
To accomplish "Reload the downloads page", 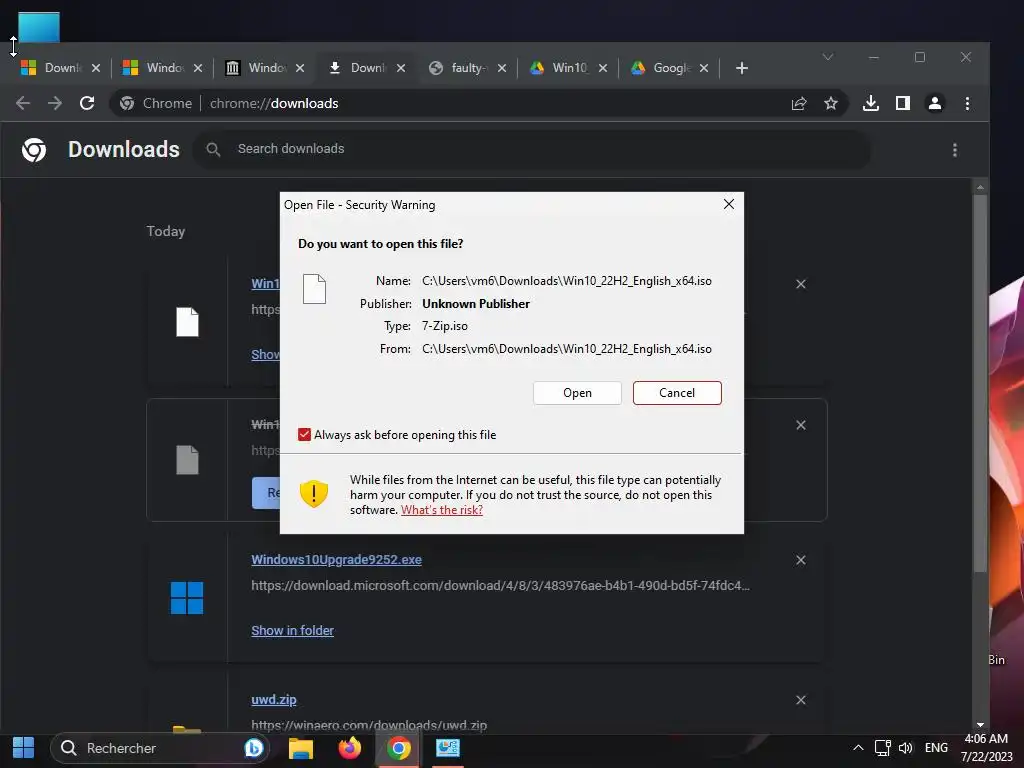I will pyautogui.click(x=87, y=103).
